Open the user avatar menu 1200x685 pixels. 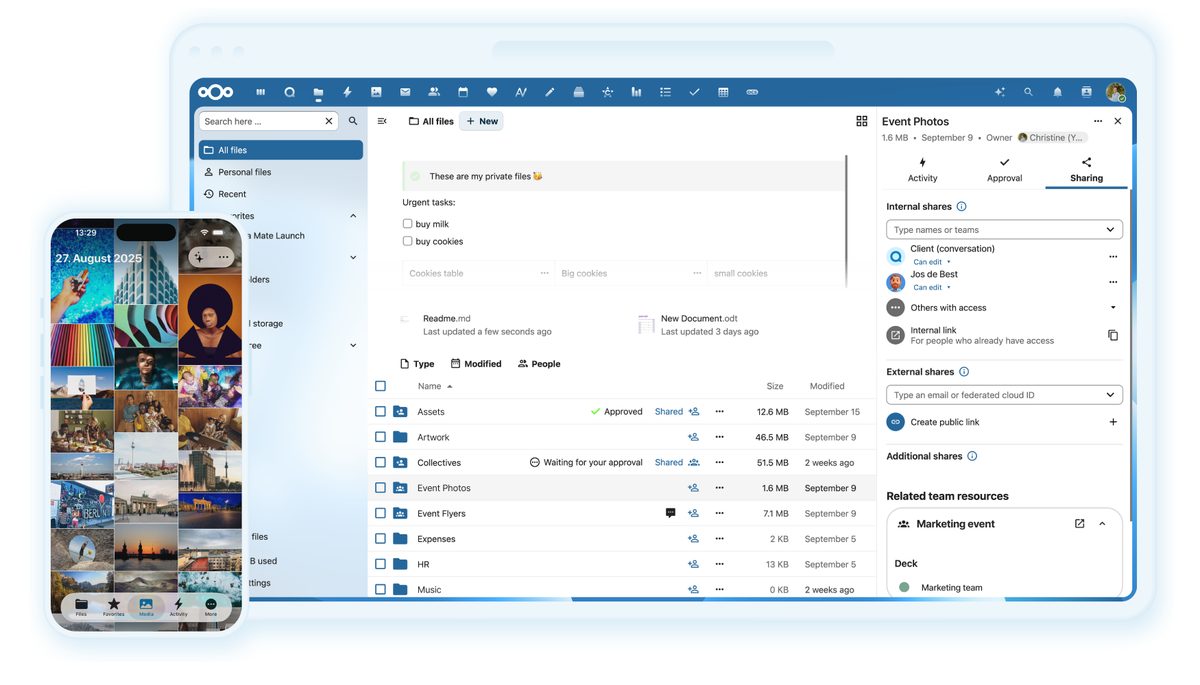point(1115,92)
